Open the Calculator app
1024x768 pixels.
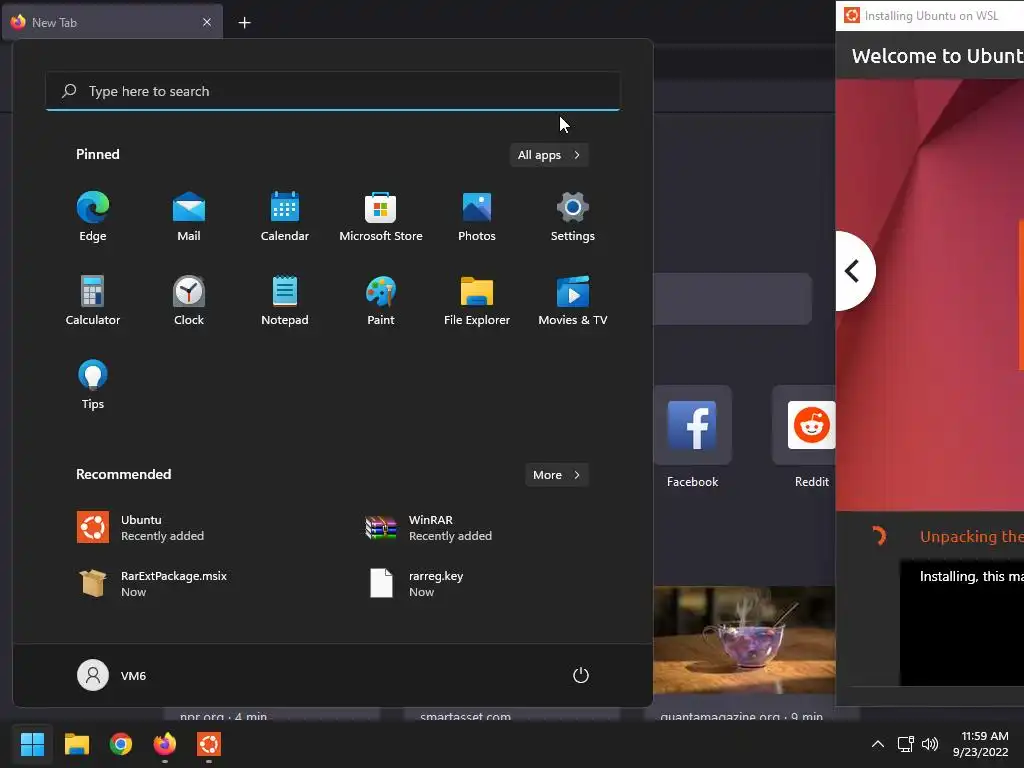[93, 301]
